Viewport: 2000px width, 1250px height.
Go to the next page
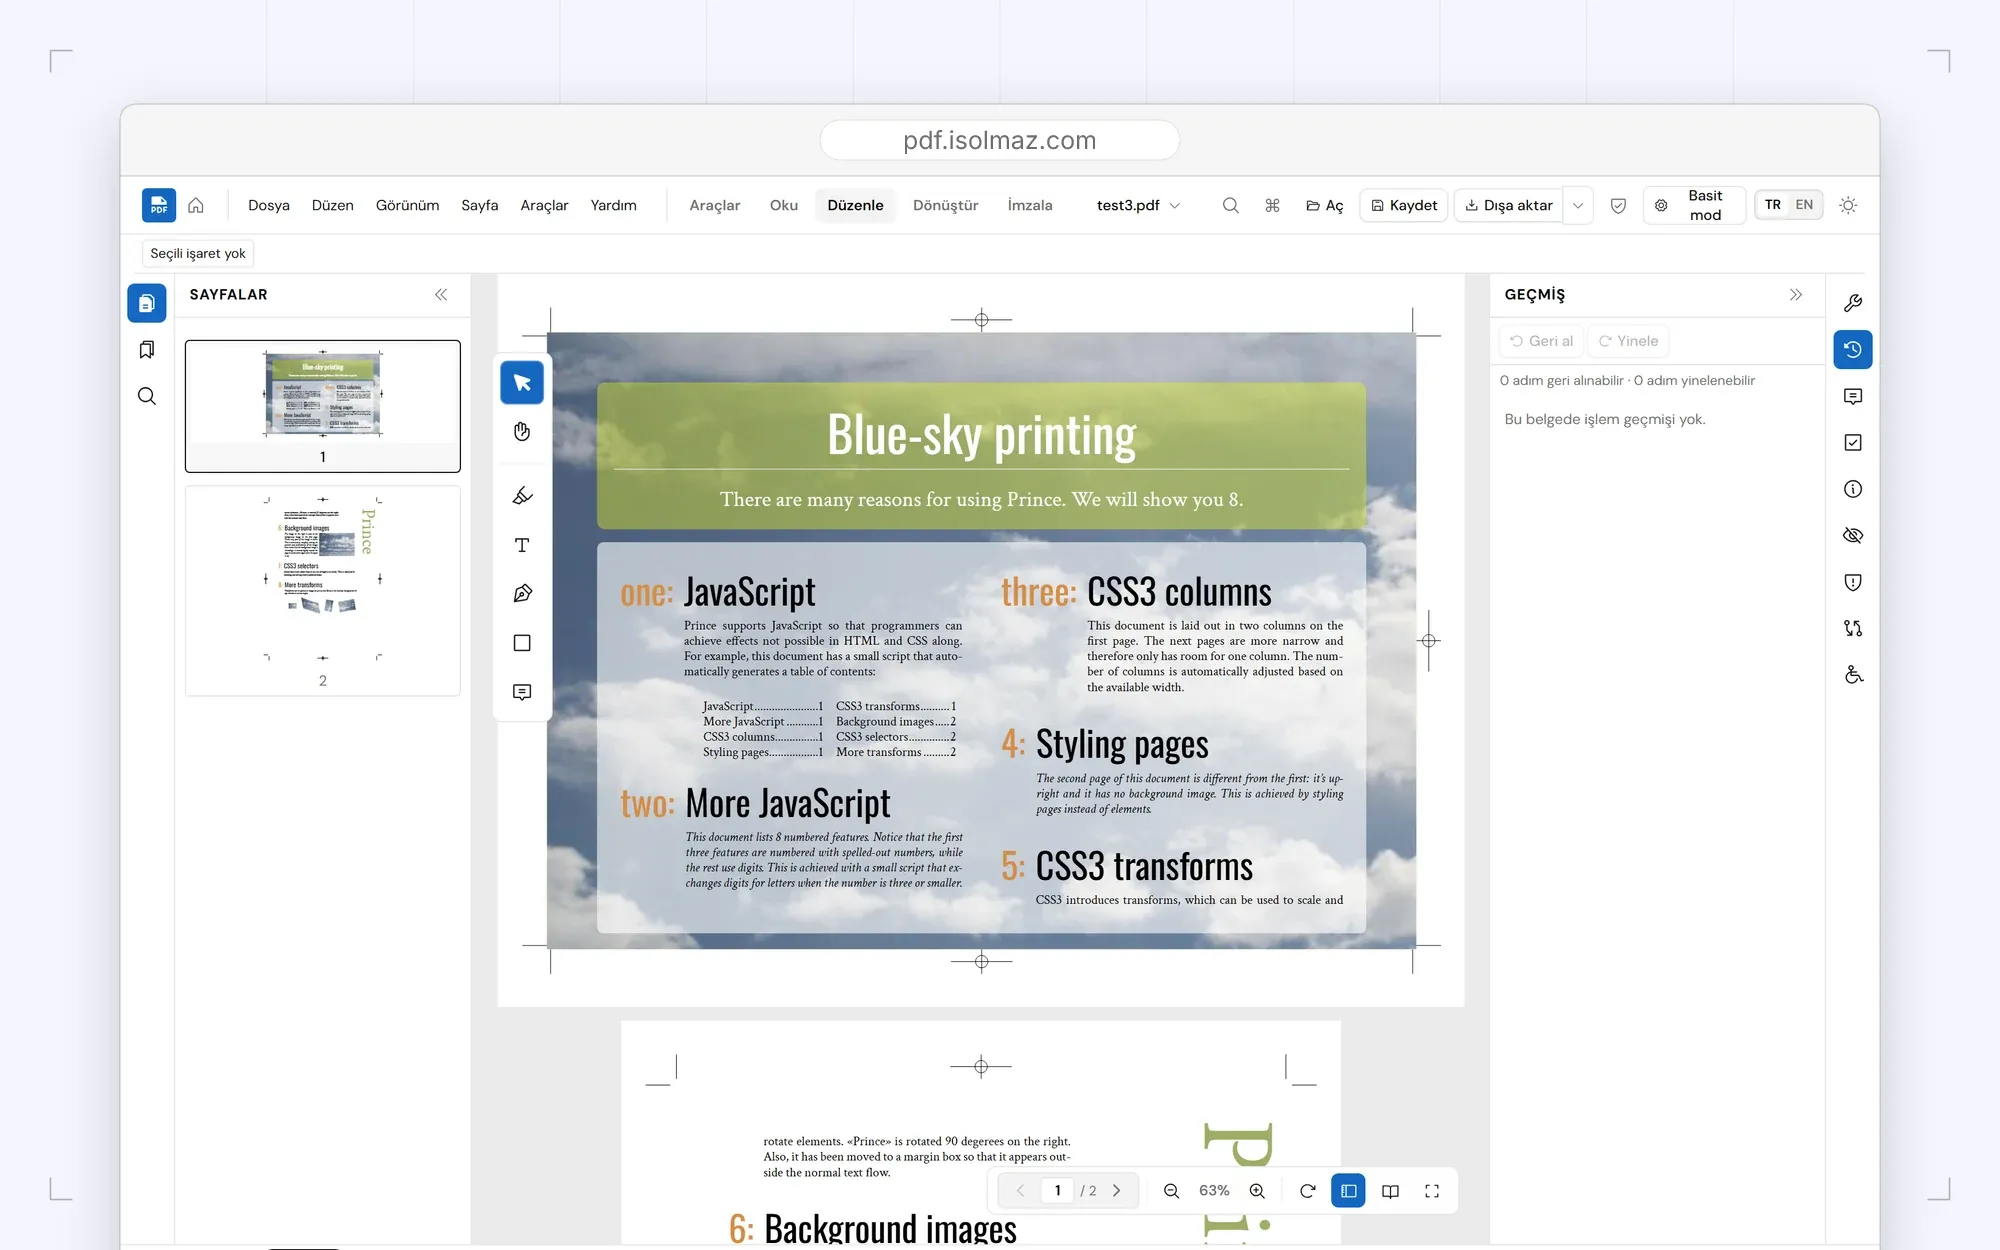point(1117,1191)
